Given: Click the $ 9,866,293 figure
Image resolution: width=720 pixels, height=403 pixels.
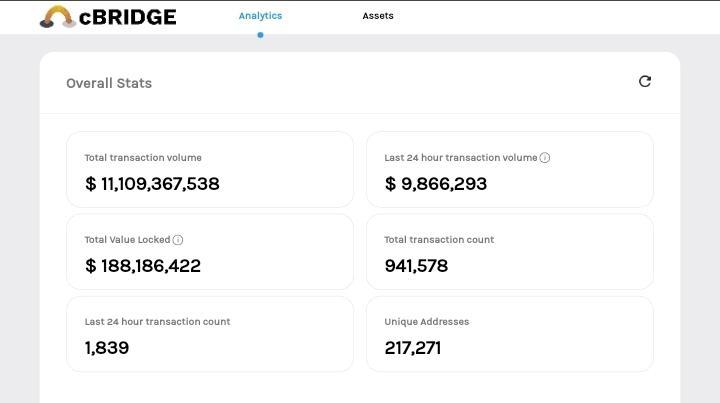Looking at the screenshot, I should pos(436,184).
